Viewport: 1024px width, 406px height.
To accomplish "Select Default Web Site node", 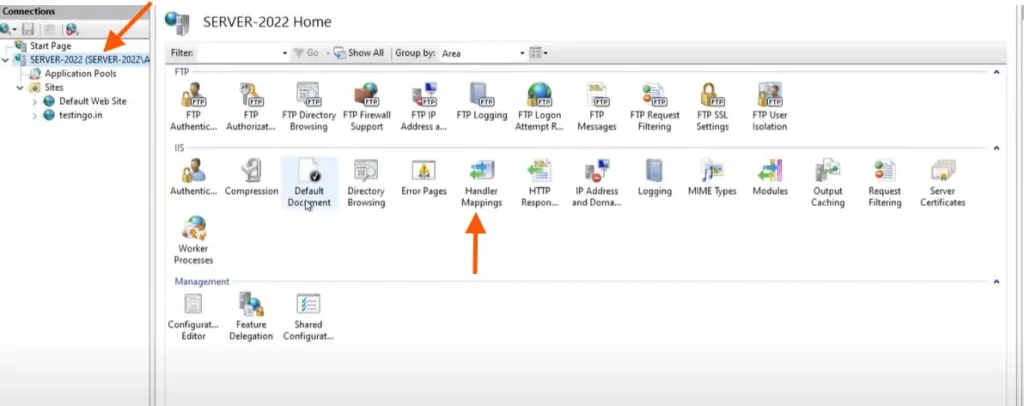I will [93, 101].
